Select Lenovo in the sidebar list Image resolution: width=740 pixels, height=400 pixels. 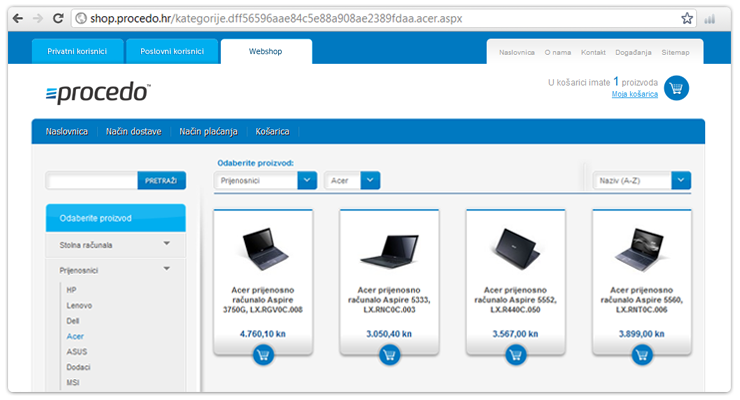click(x=79, y=305)
